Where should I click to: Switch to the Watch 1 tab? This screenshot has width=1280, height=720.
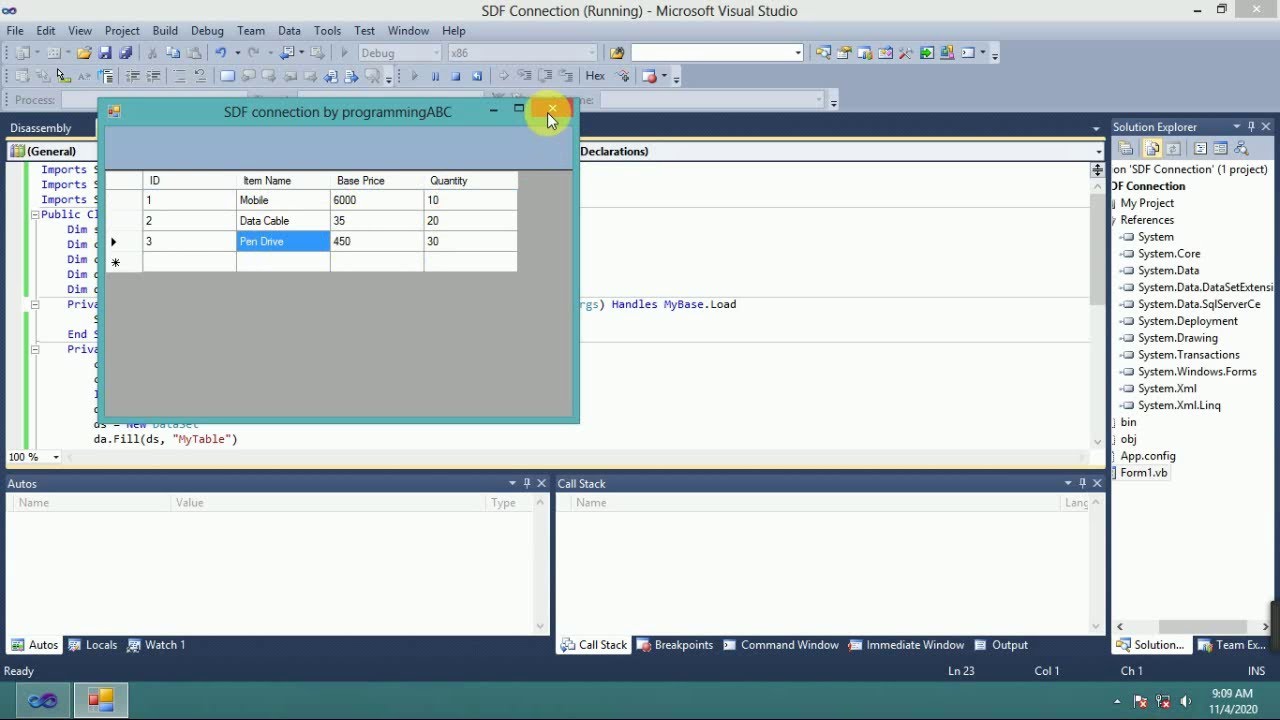(x=157, y=645)
